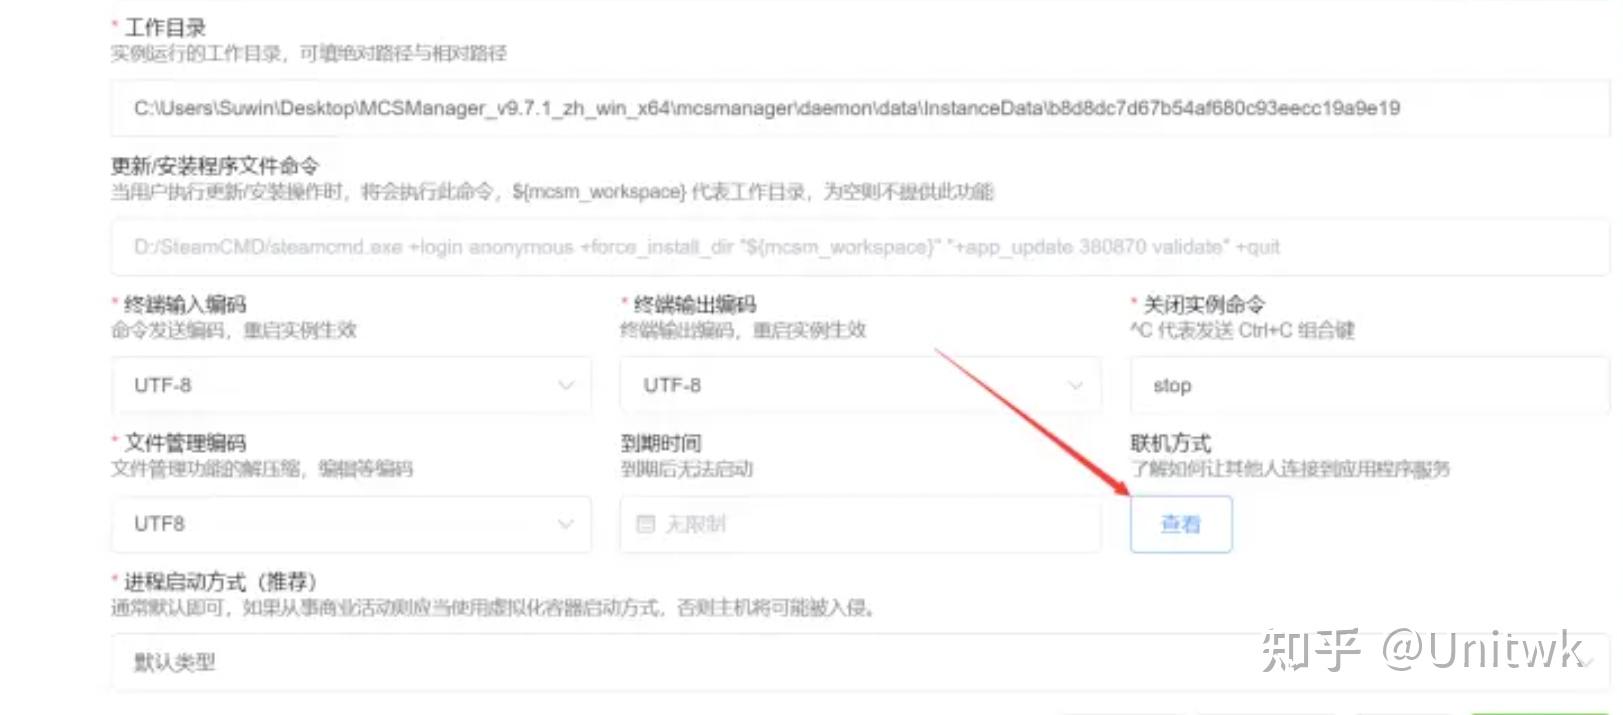Click the 工作目录 field label
This screenshot has height=715, width=1623.
tap(165, 28)
